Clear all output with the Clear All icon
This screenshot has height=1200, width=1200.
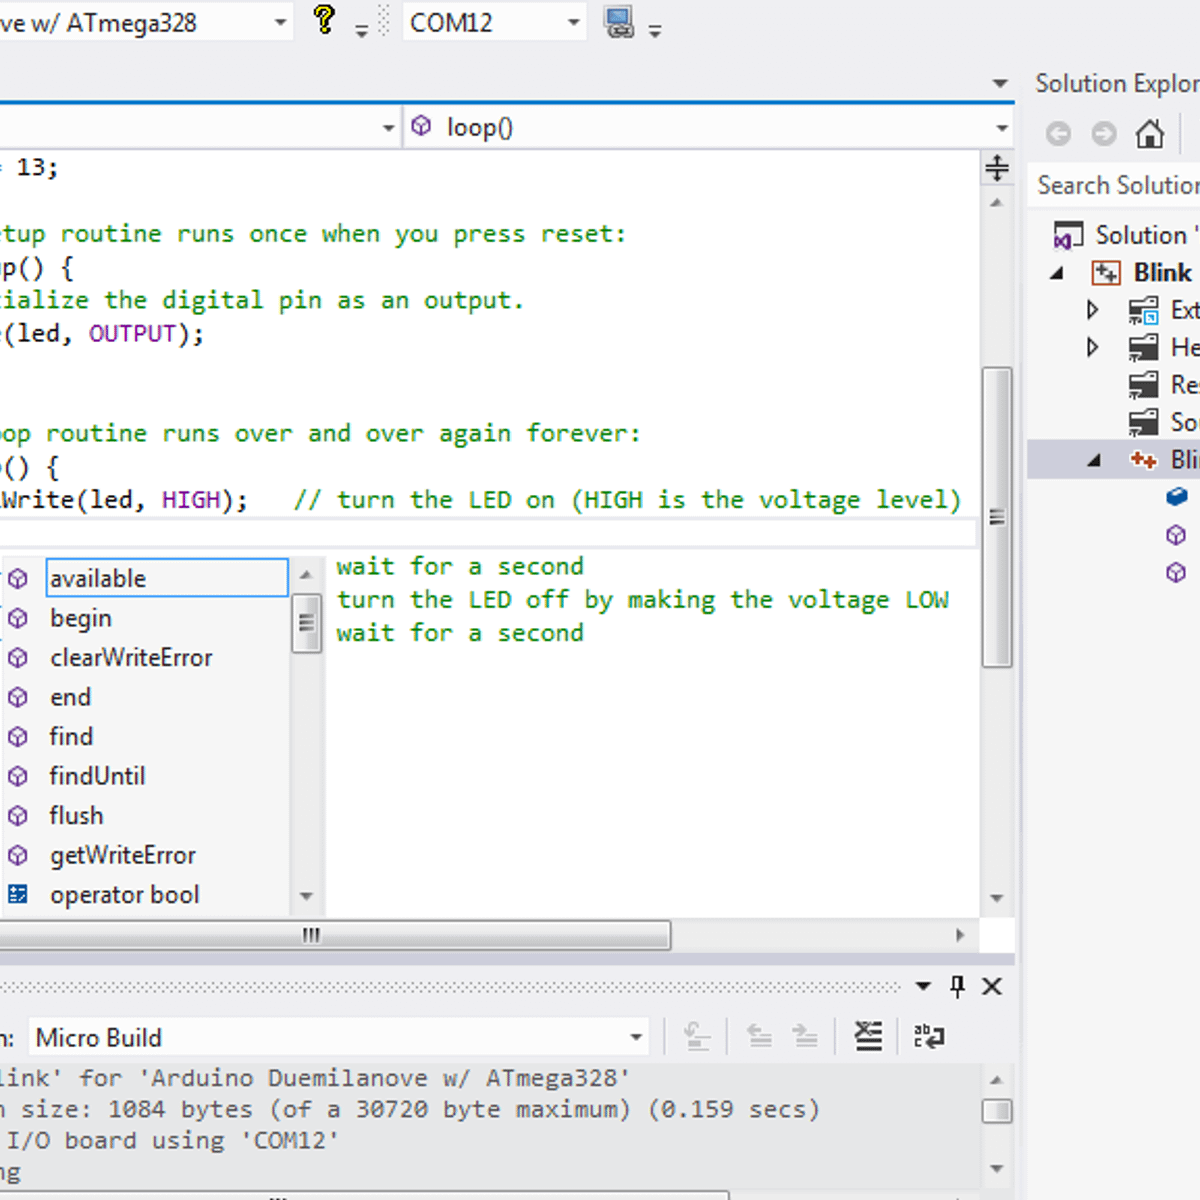click(x=868, y=1037)
